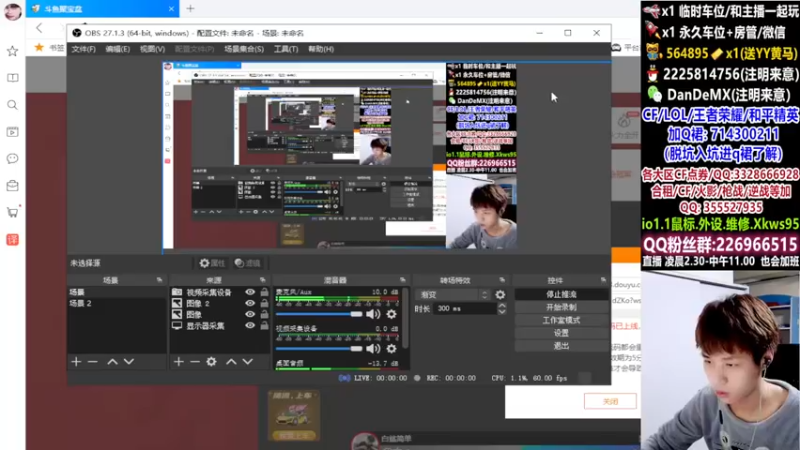
Task: Toggle visibility of 显示器采集 source
Action: (250, 326)
